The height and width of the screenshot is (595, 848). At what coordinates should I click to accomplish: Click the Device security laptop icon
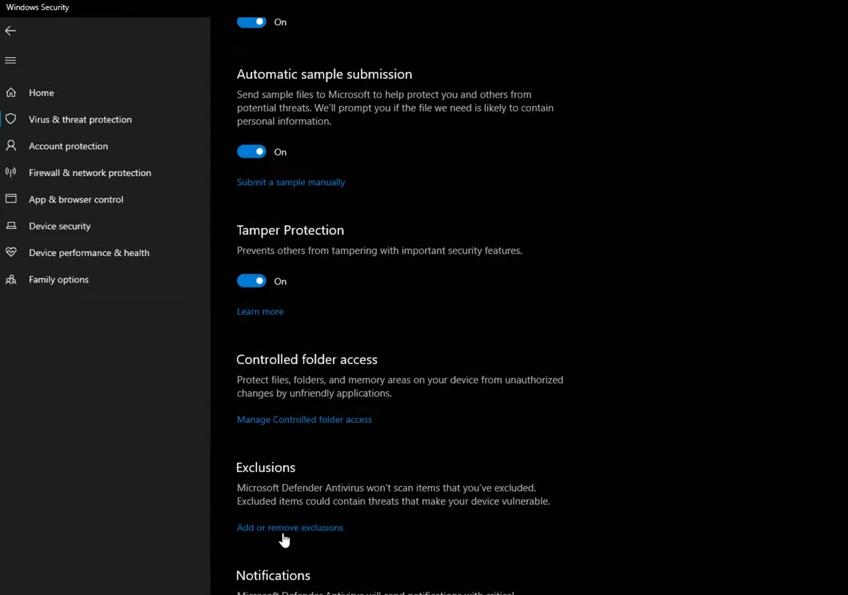click(11, 226)
